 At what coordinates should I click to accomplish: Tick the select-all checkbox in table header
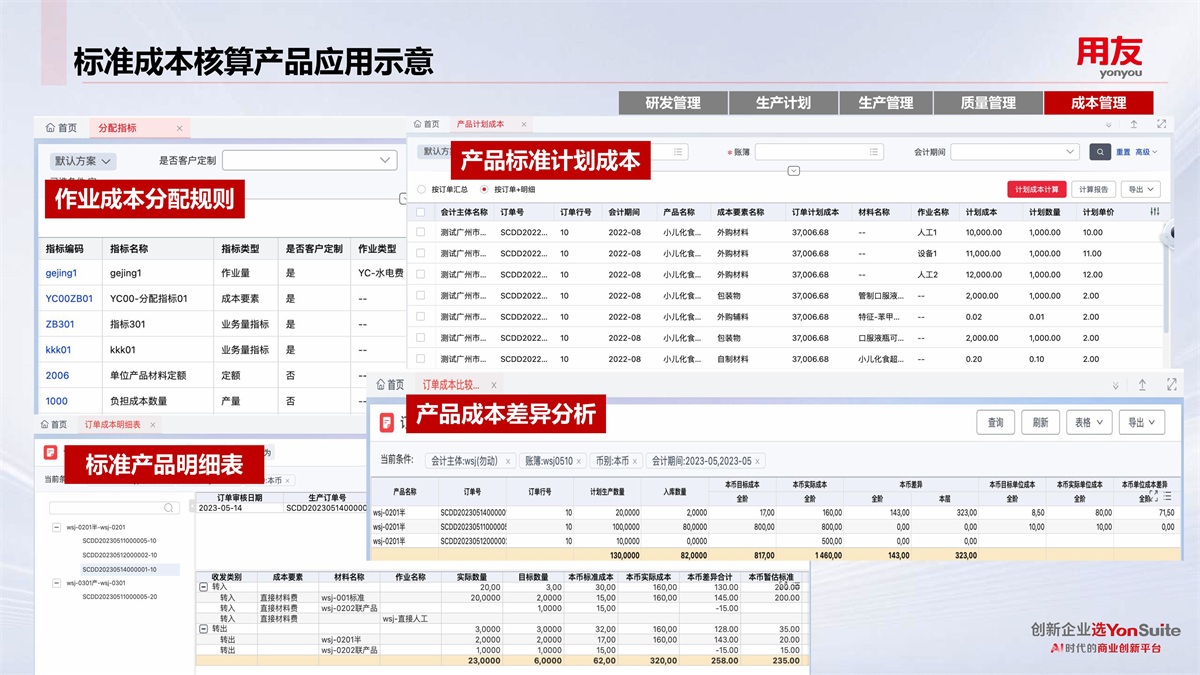point(420,212)
